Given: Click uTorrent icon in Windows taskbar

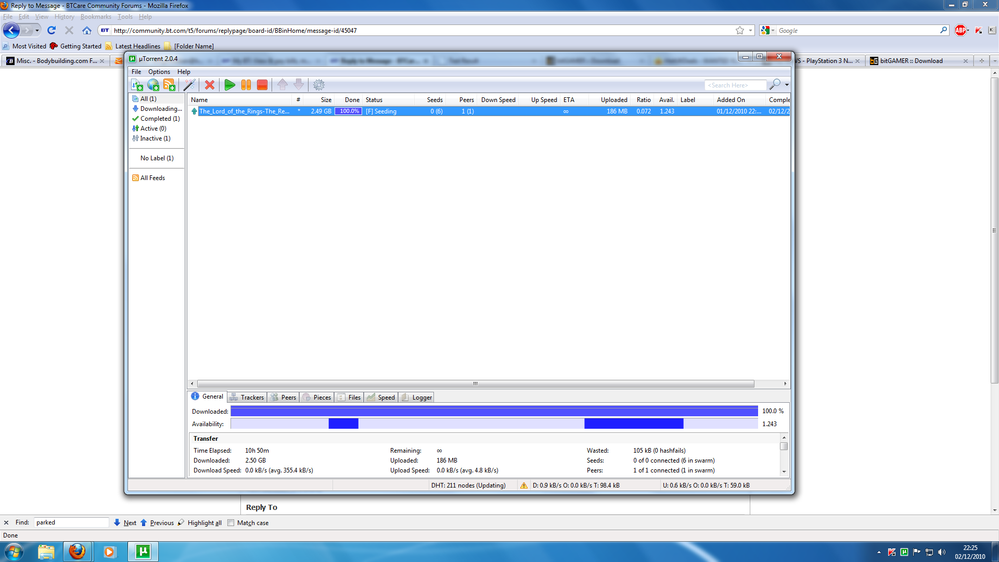Looking at the screenshot, I should point(143,552).
